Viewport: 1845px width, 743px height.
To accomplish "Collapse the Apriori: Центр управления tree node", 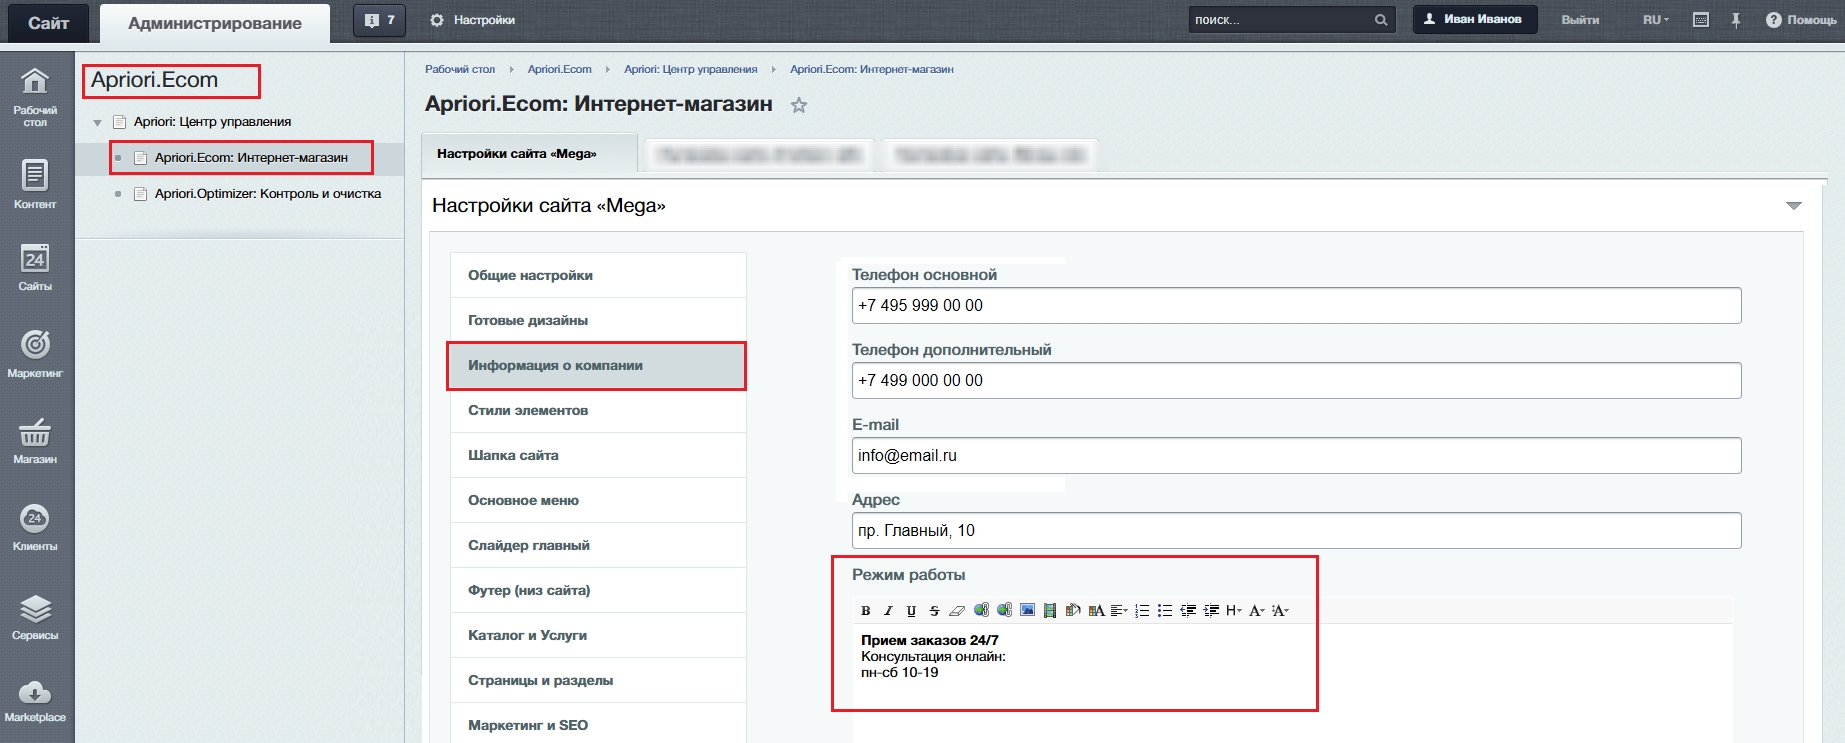I will point(97,122).
